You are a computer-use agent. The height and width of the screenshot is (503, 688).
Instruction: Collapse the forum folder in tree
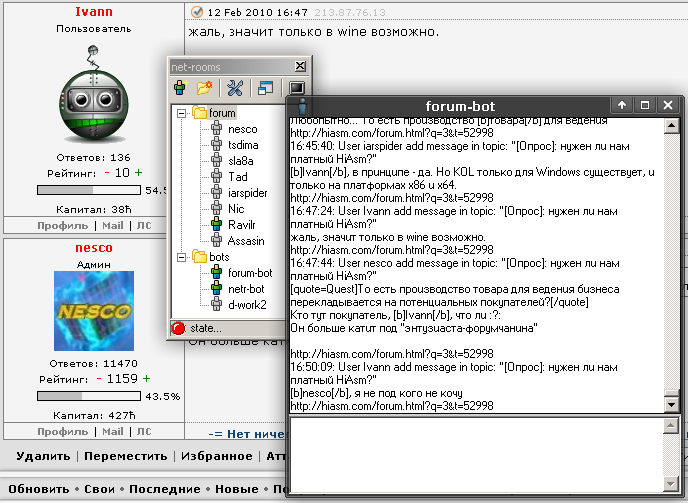(182, 113)
